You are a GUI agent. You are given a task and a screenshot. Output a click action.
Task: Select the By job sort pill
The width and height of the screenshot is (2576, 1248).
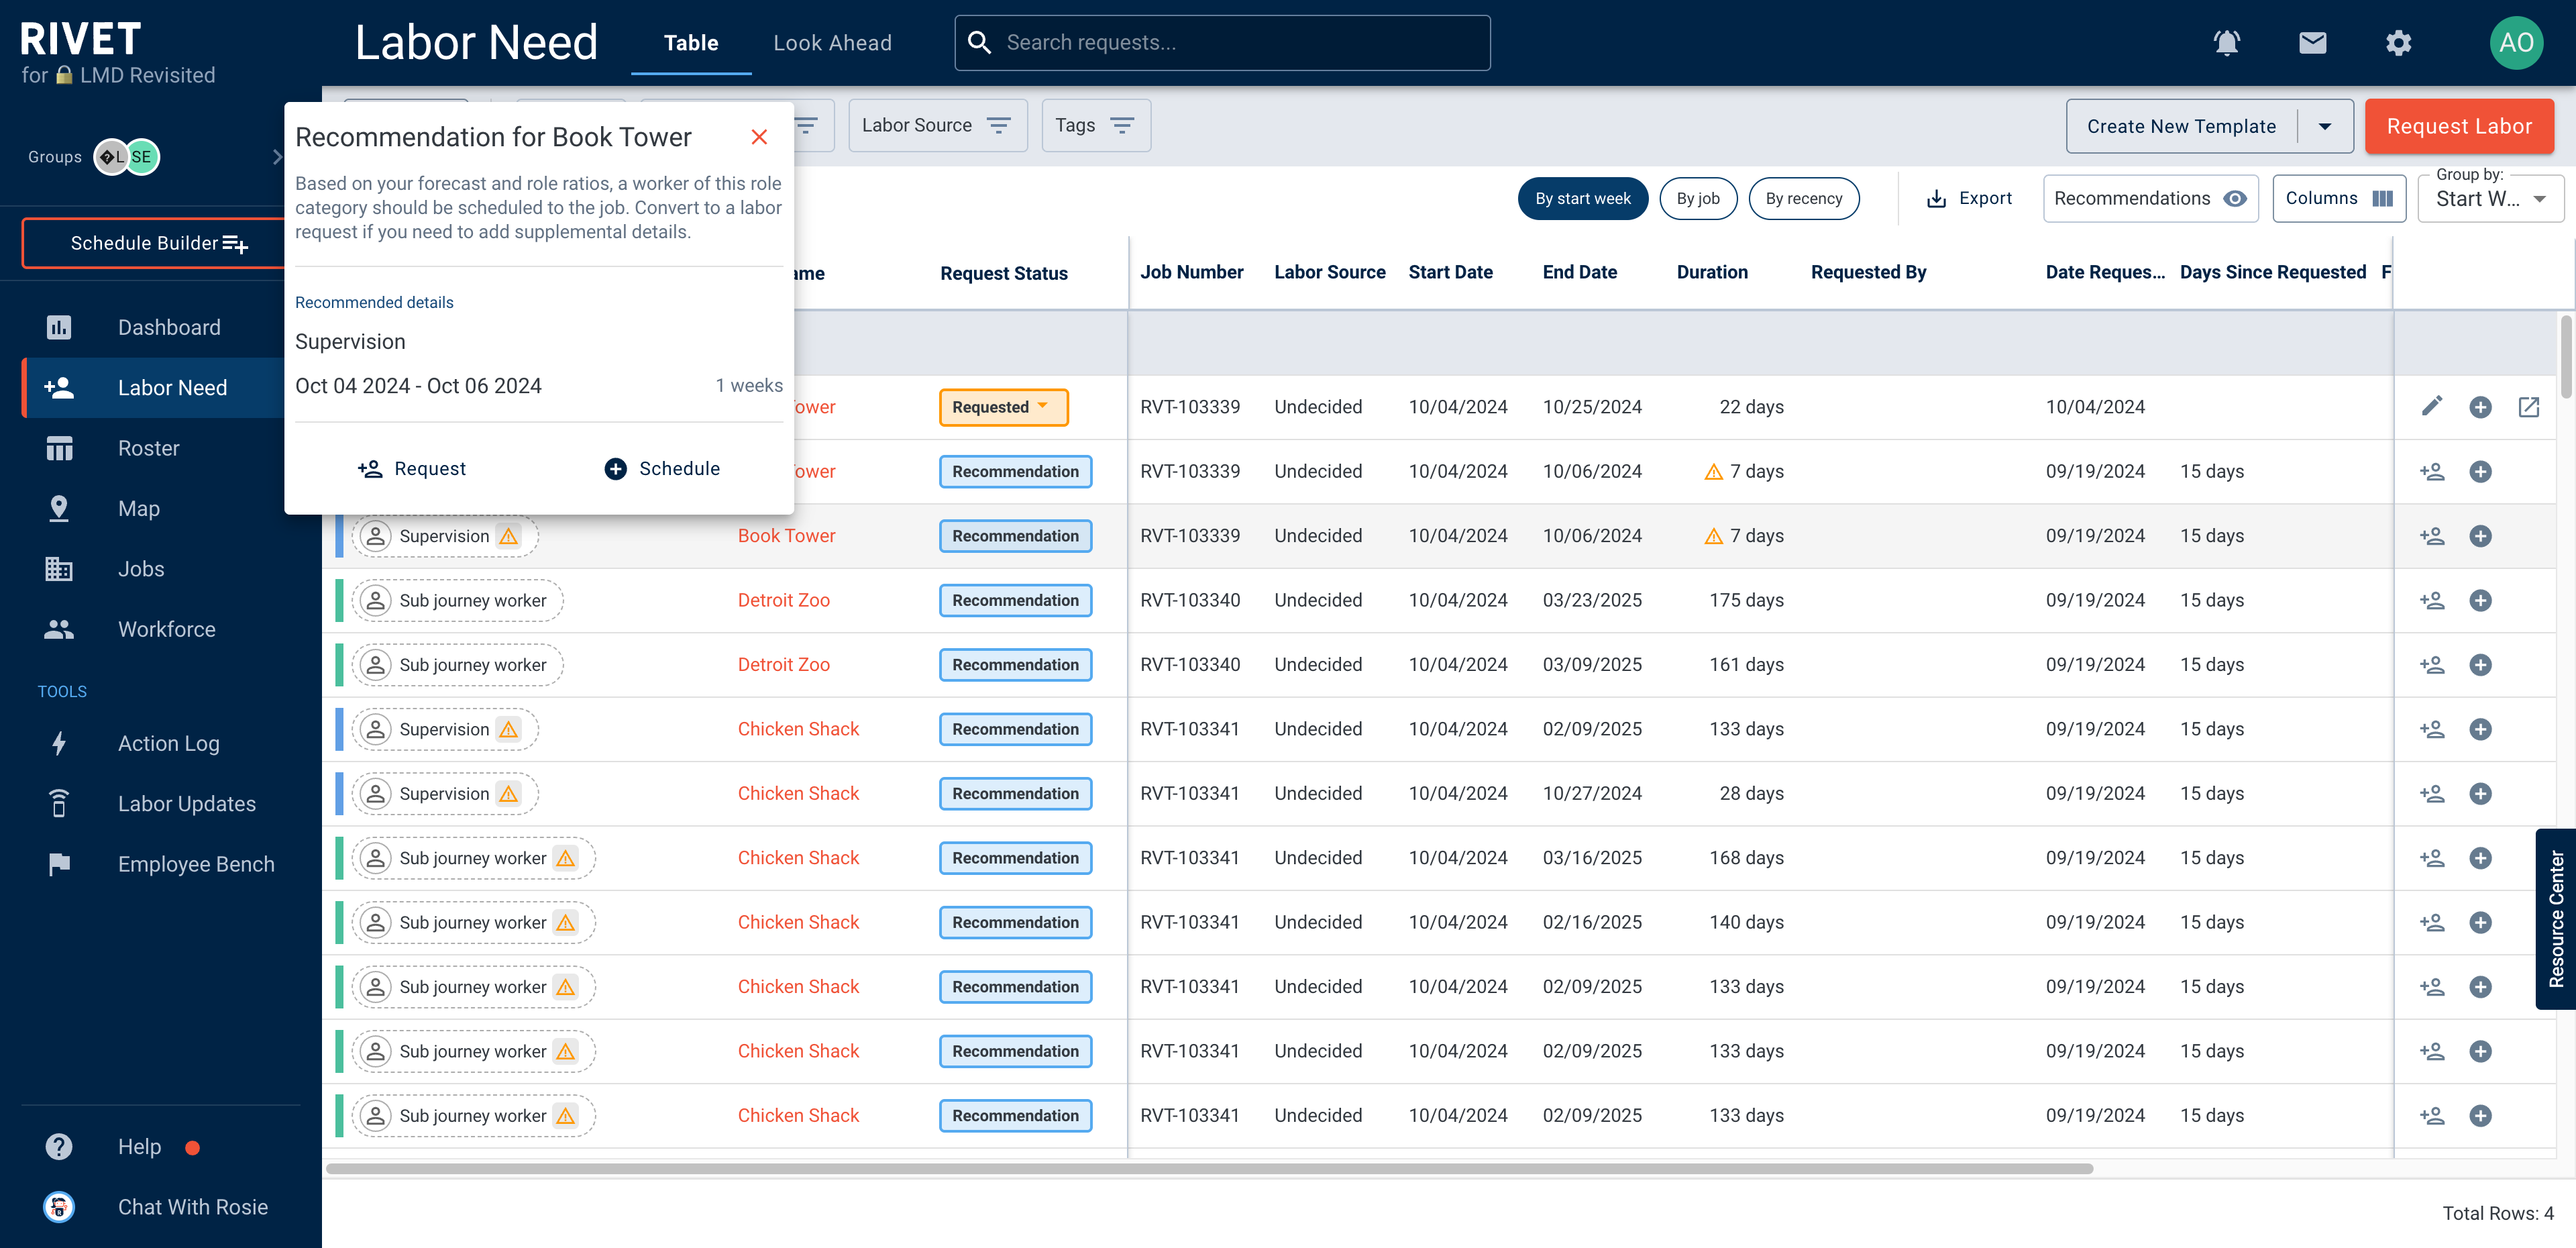(x=1697, y=198)
